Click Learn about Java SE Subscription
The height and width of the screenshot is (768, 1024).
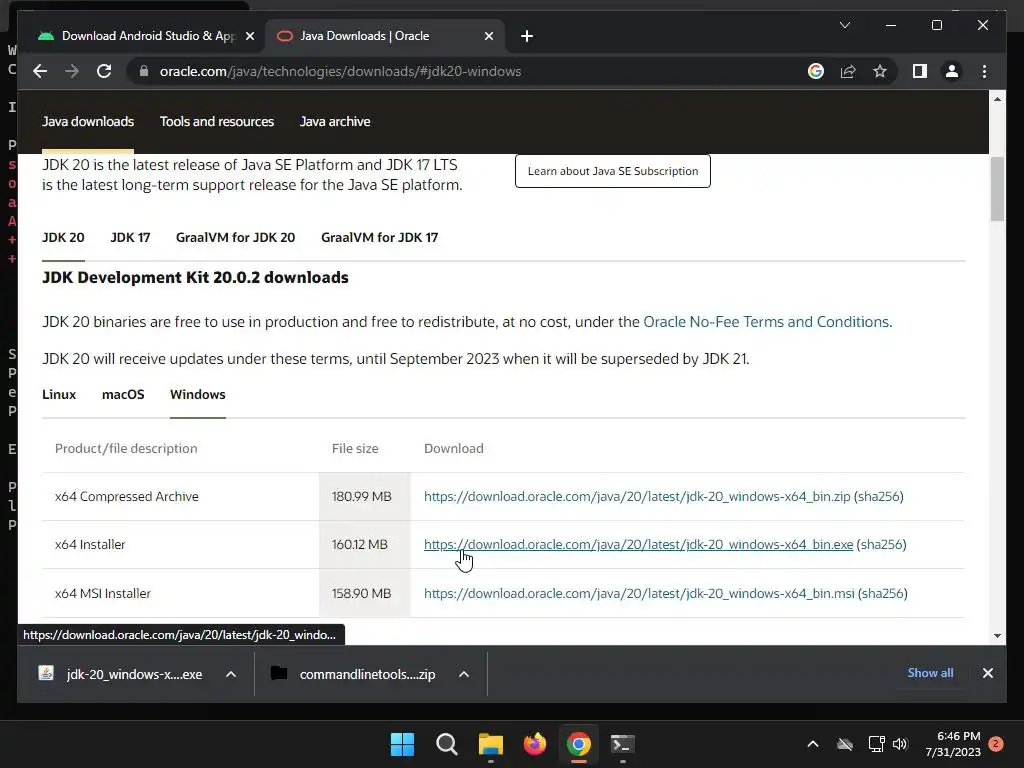click(x=613, y=171)
